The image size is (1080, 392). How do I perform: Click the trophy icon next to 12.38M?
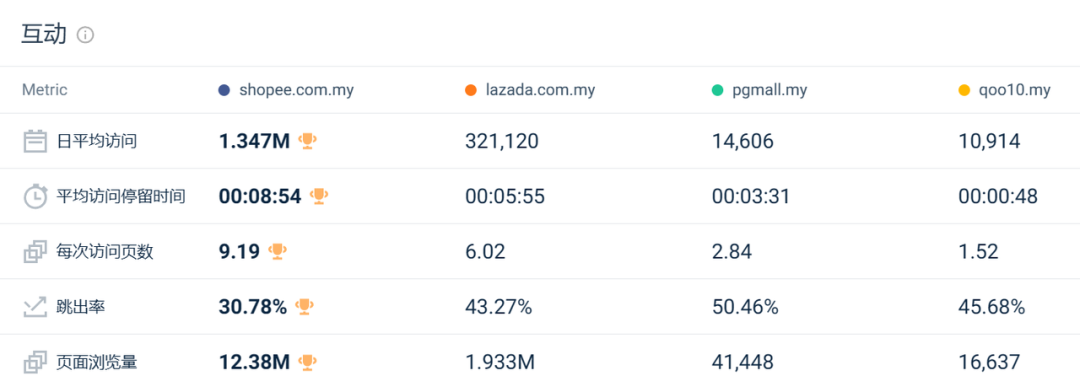(x=307, y=362)
